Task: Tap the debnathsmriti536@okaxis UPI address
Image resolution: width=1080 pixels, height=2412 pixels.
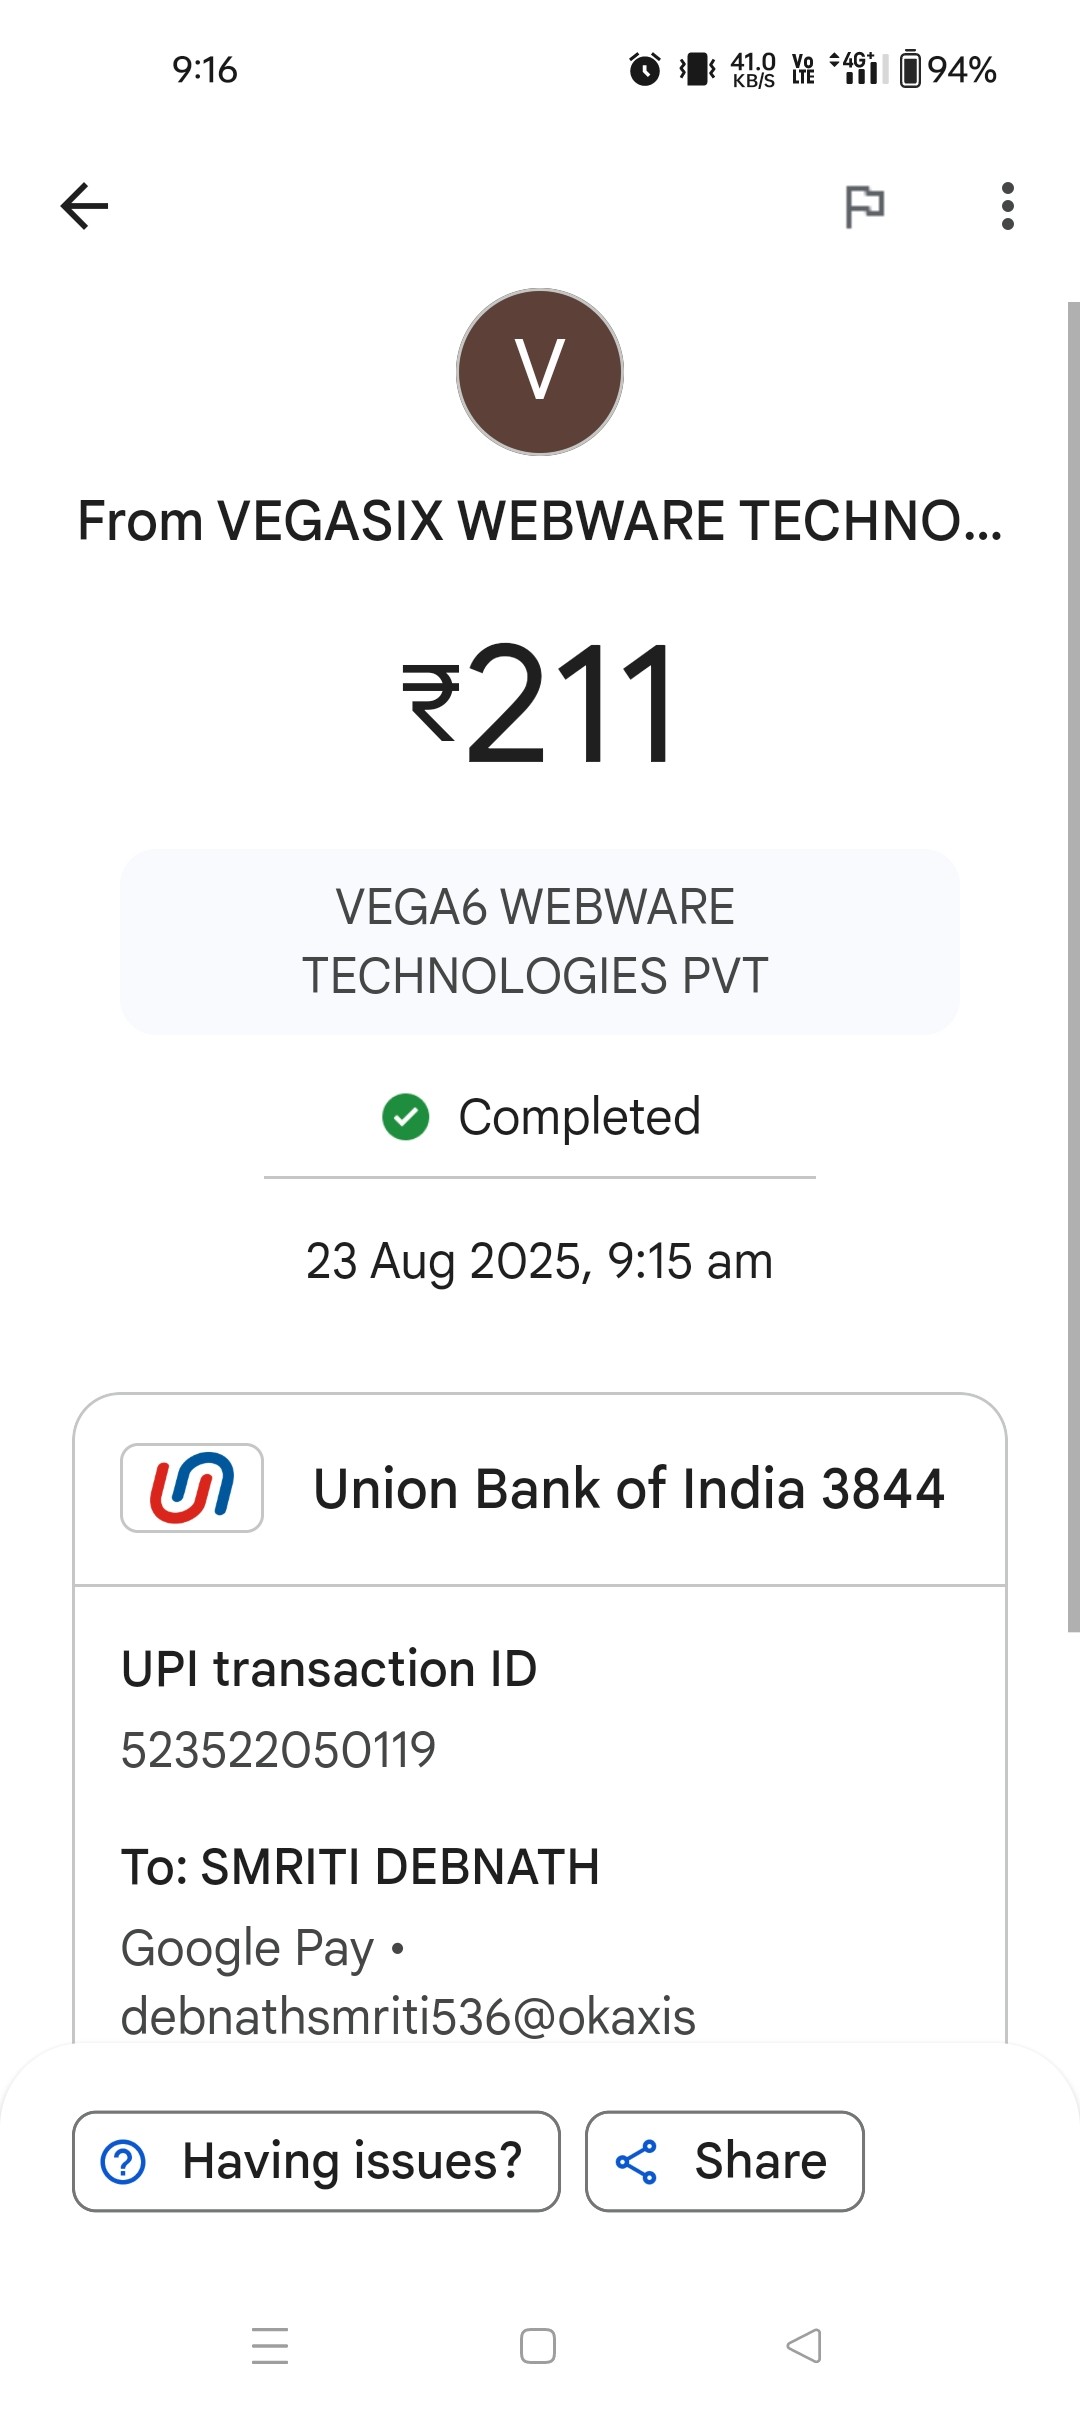Action: tap(408, 2016)
